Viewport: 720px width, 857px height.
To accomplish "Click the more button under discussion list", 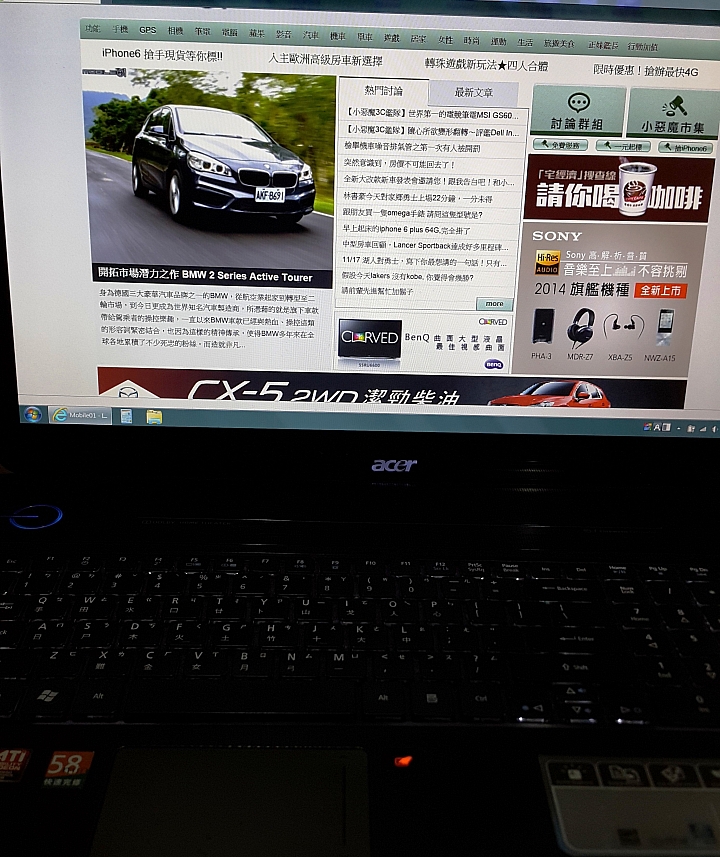I will pyautogui.click(x=494, y=304).
